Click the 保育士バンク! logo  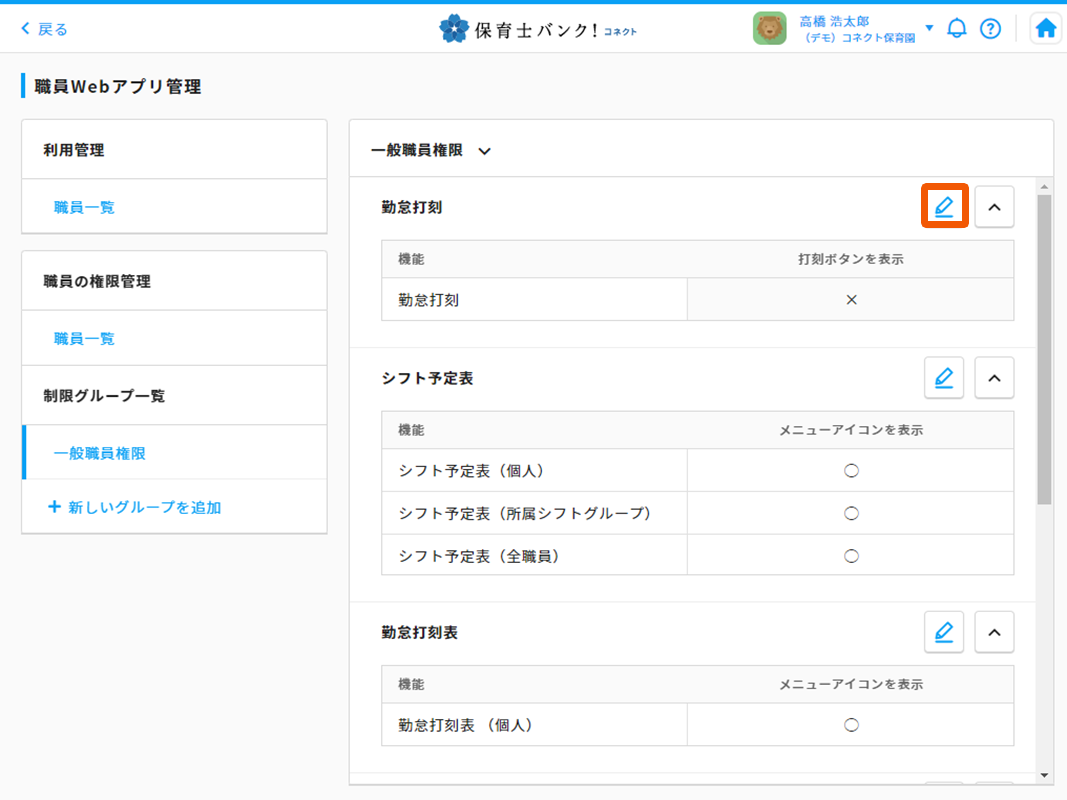[x=538, y=29]
